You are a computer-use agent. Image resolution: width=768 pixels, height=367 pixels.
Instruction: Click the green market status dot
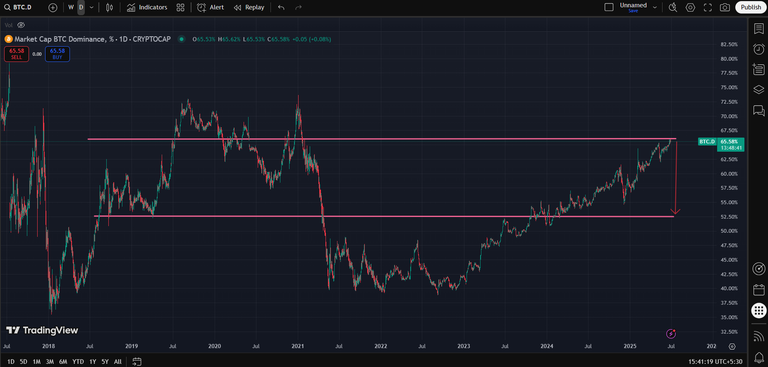182,39
